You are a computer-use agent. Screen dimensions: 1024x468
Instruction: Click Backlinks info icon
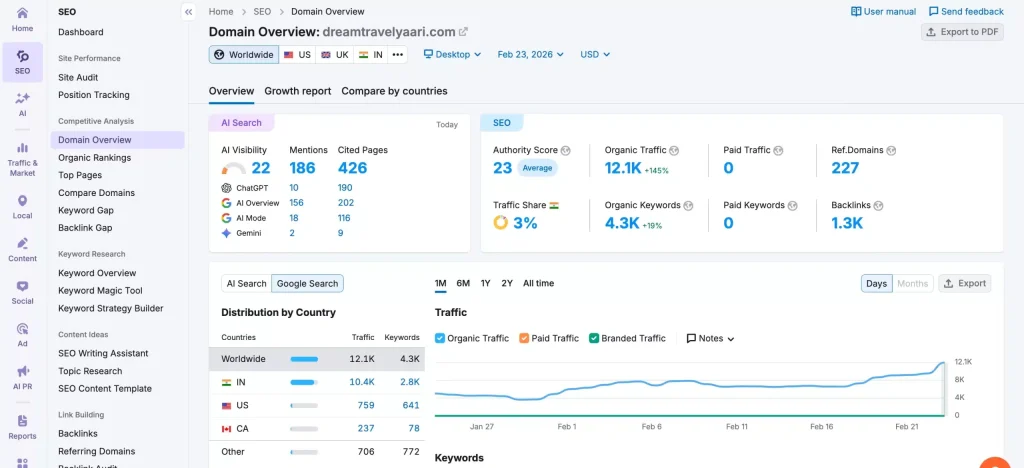tap(879, 205)
